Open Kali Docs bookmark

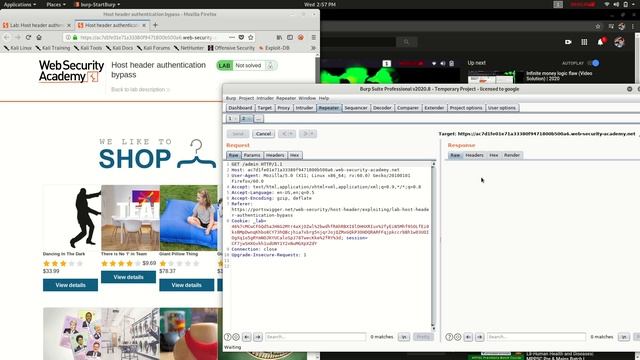[120, 48]
